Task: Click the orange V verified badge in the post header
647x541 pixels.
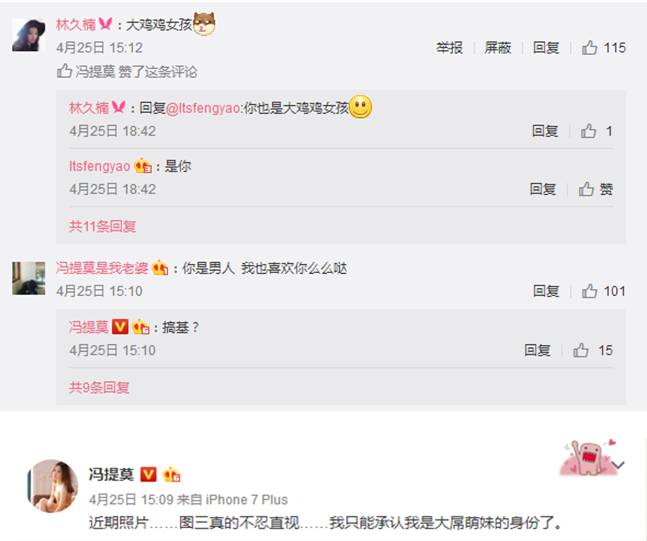Action: pos(149,474)
